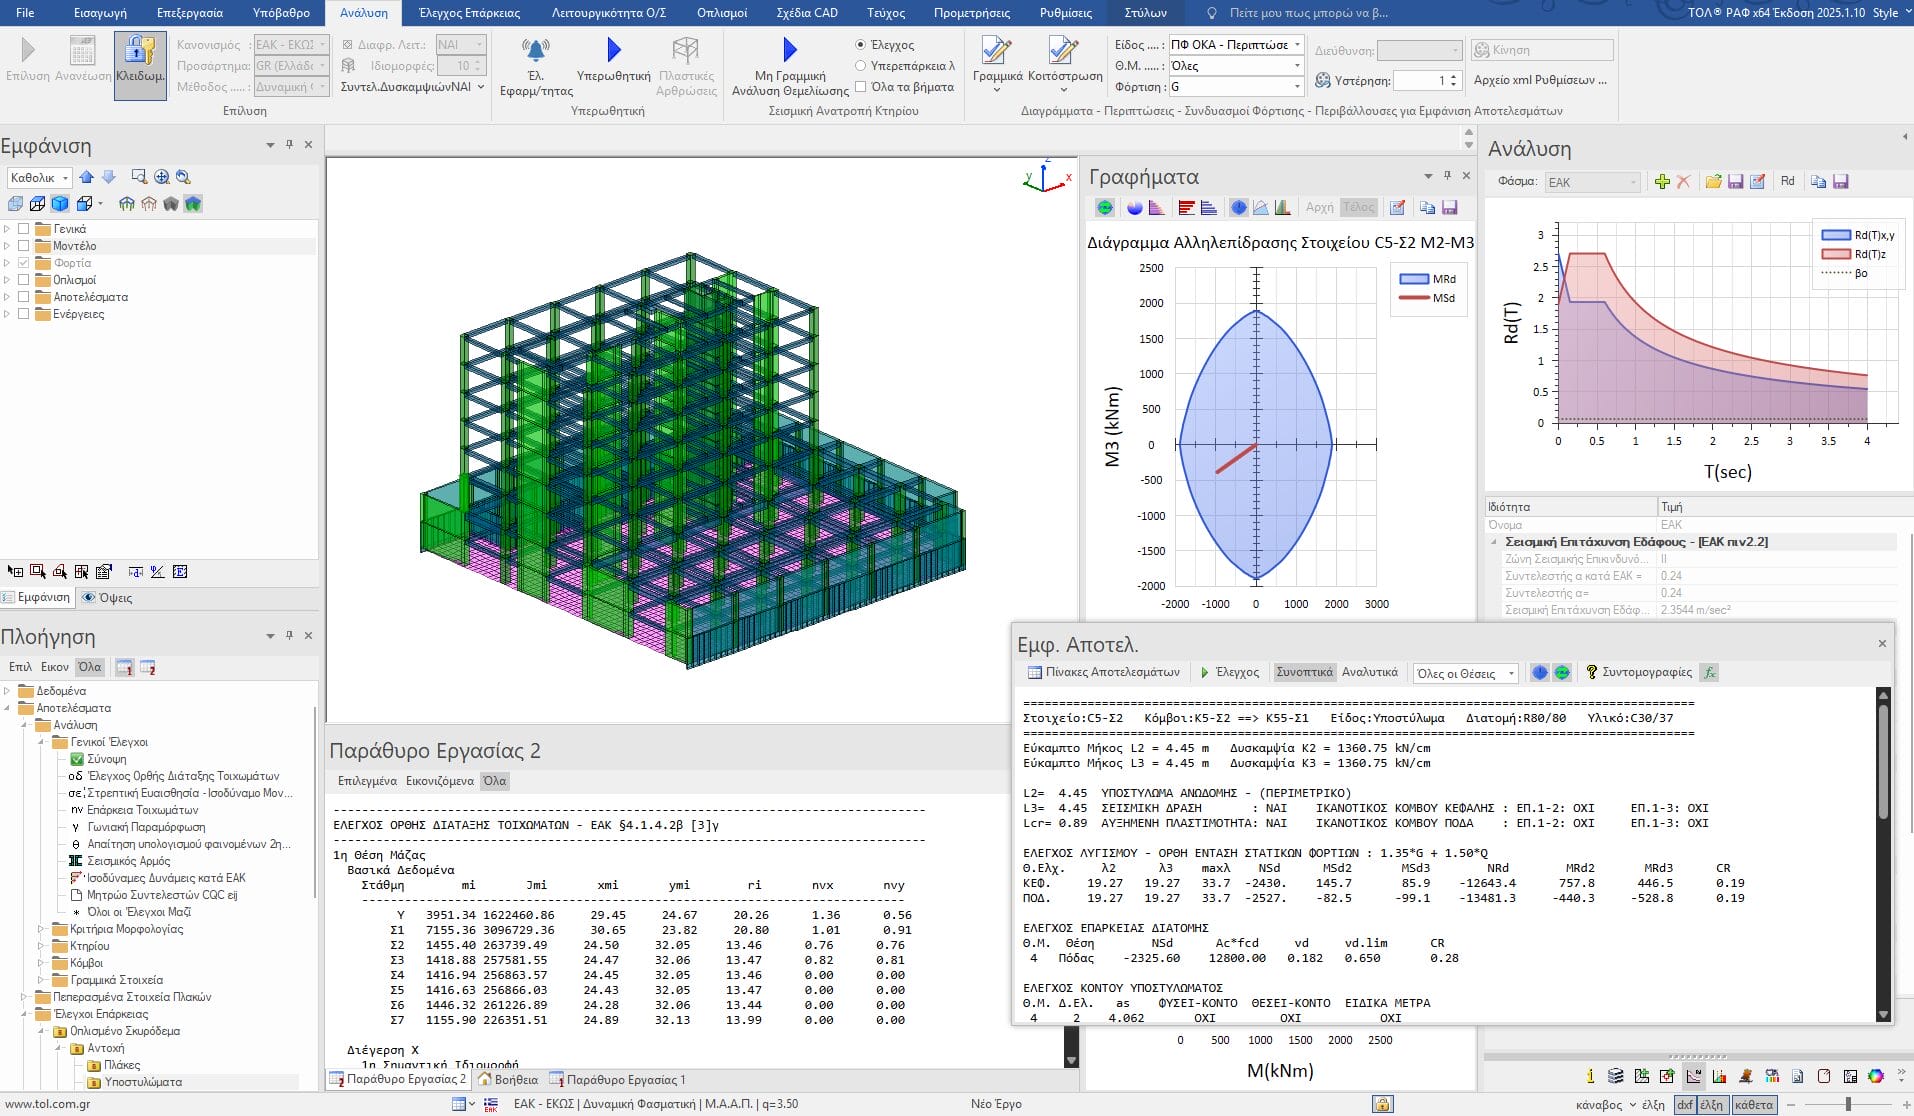Open the Είδος ΠΦ ΟΚΑ dropdown

[x=1236, y=45]
